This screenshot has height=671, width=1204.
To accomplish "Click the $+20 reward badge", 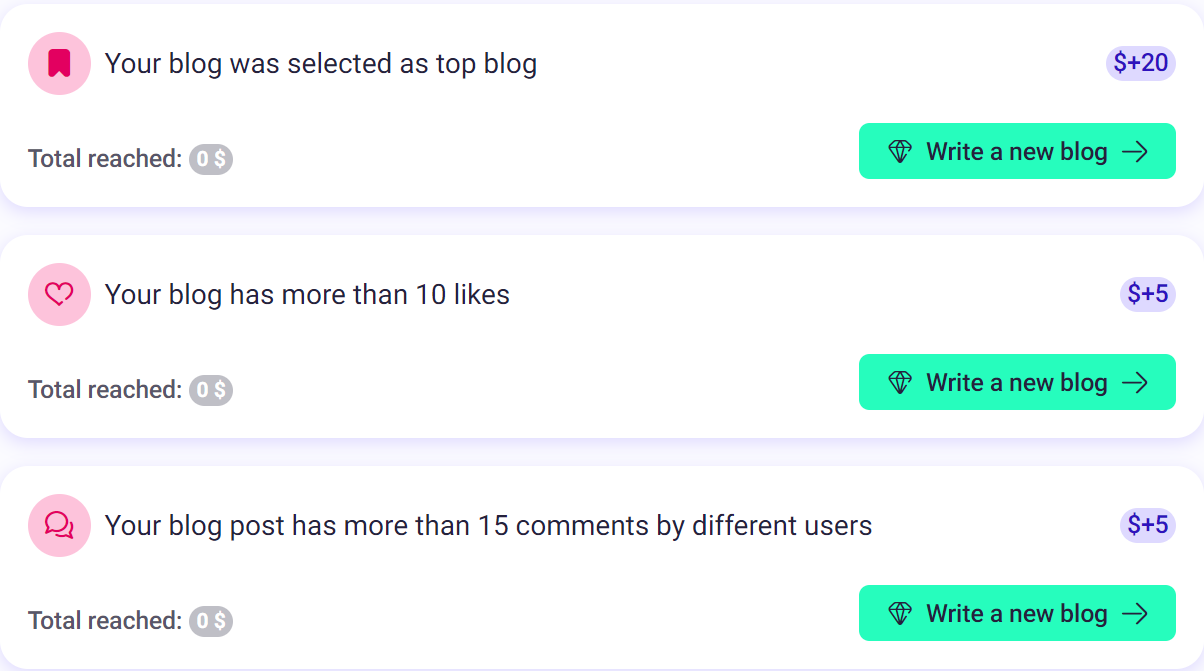I will tap(1141, 63).
